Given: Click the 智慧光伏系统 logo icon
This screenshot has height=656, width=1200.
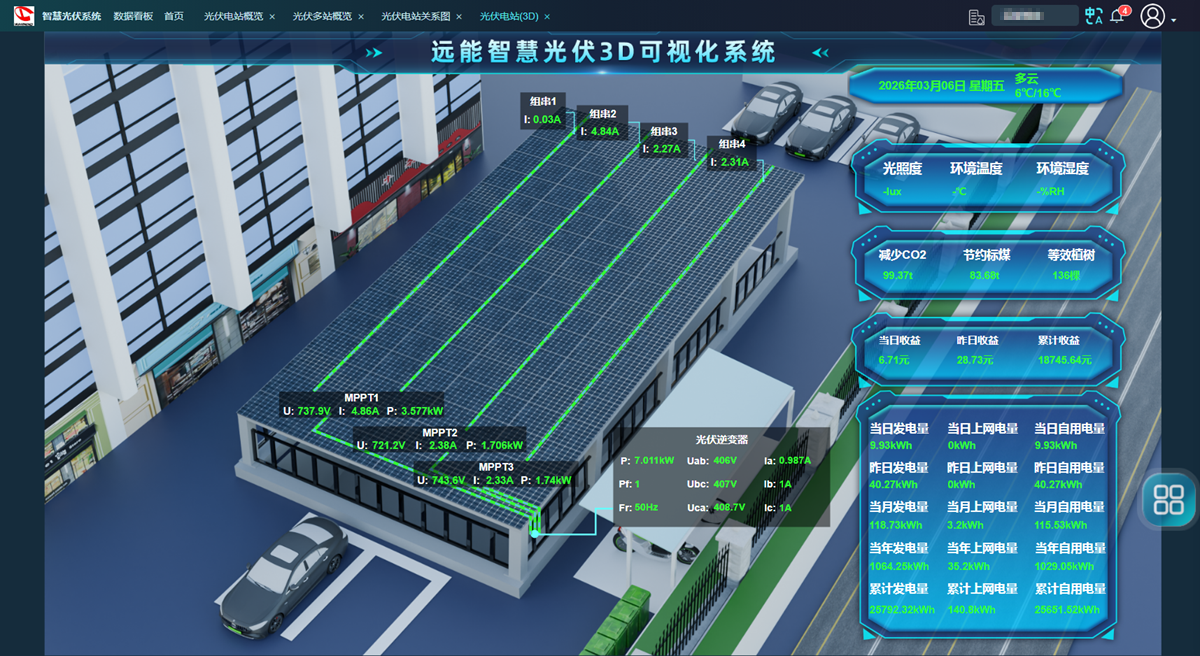Looking at the screenshot, I should click(x=23, y=16).
